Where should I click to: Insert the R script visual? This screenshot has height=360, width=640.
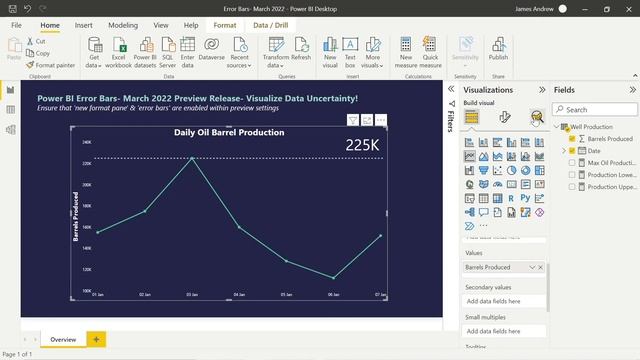click(x=511, y=198)
